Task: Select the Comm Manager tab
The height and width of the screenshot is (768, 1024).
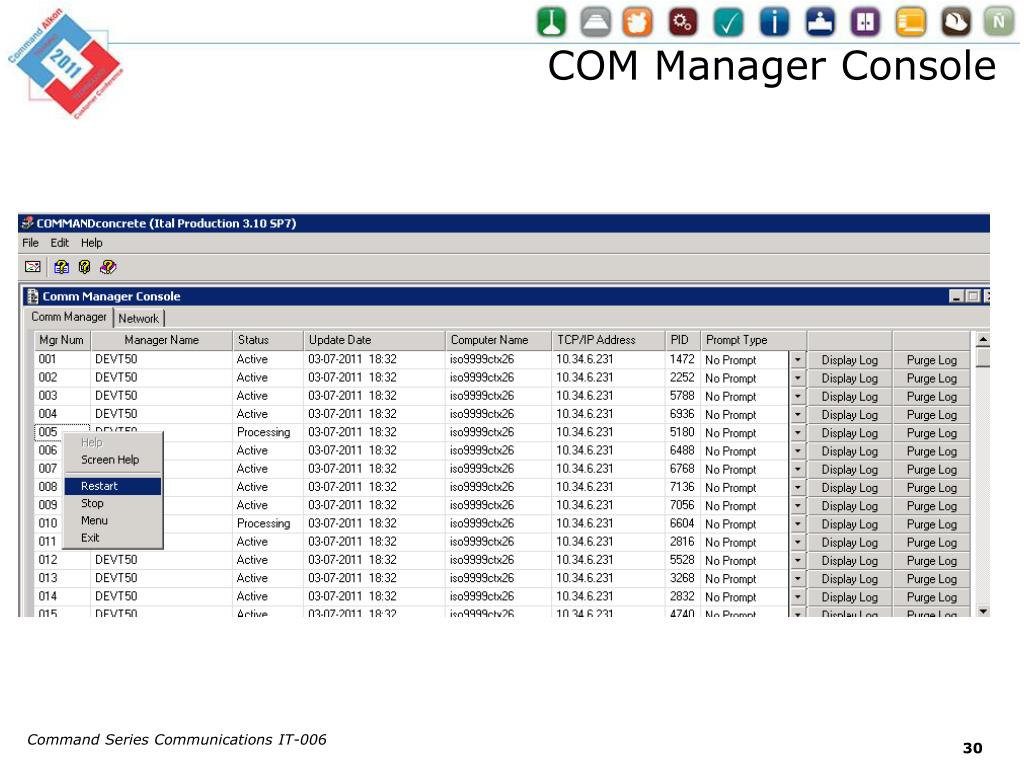Action: coord(69,317)
